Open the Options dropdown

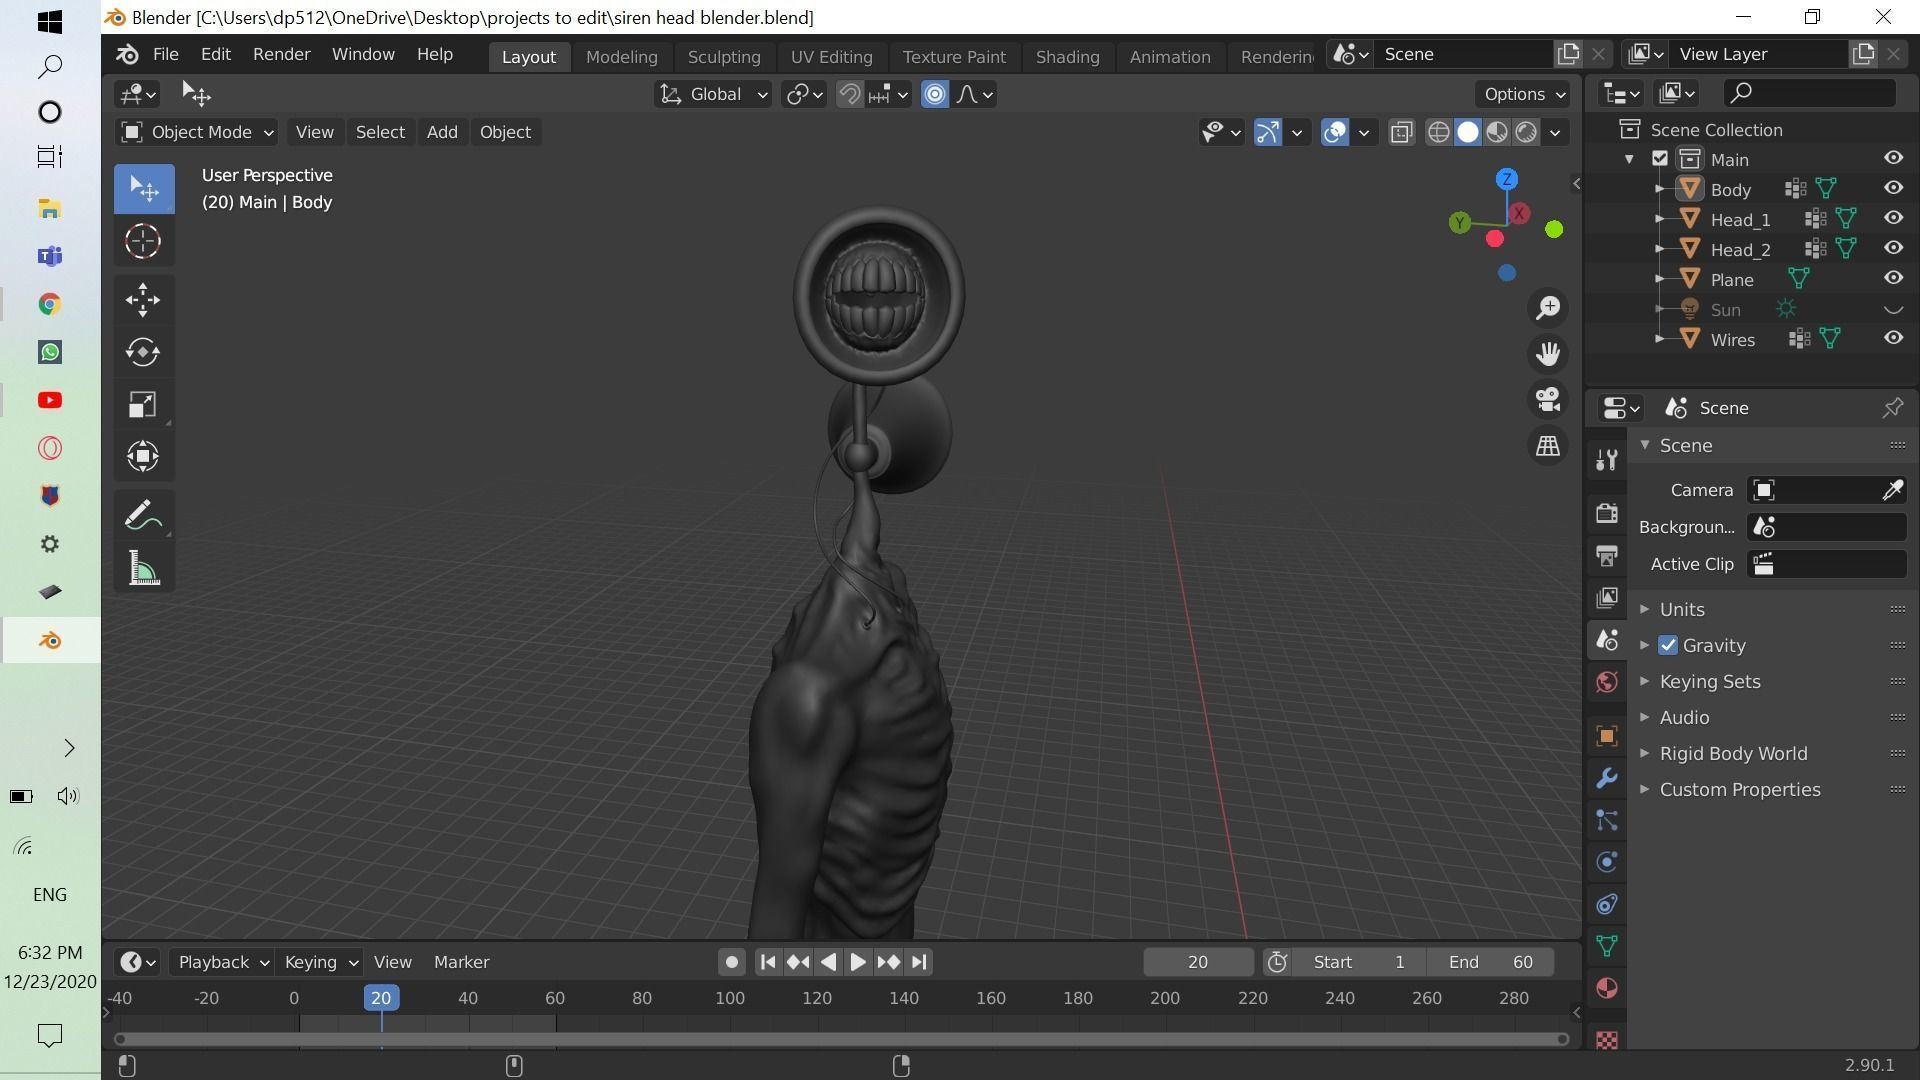(1524, 94)
